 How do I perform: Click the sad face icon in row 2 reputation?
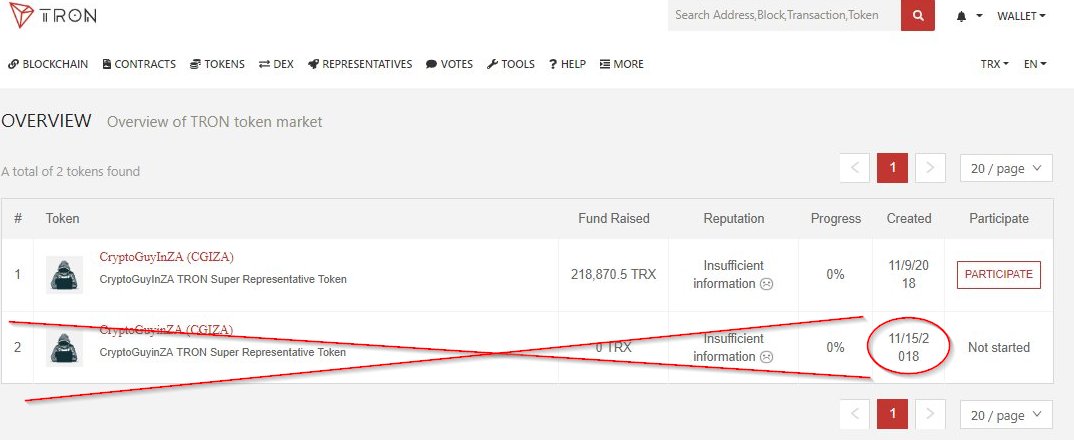click(x=767, y=357)
